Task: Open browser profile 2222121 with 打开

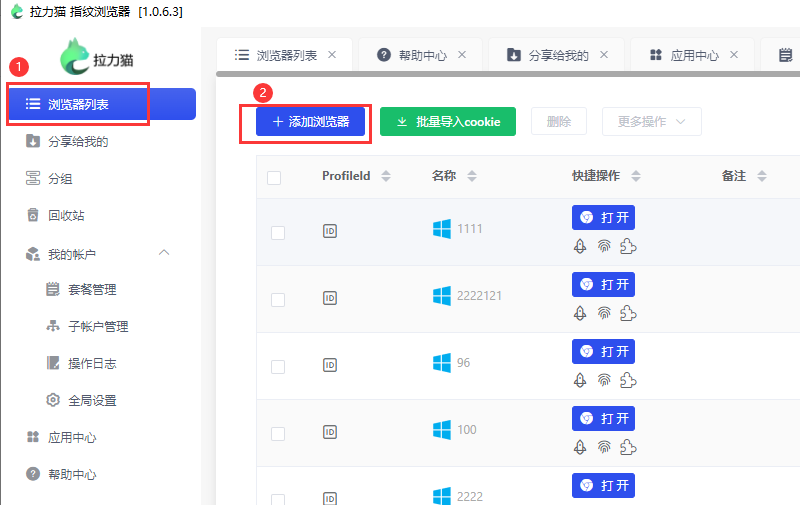Action: pos(603,285)
